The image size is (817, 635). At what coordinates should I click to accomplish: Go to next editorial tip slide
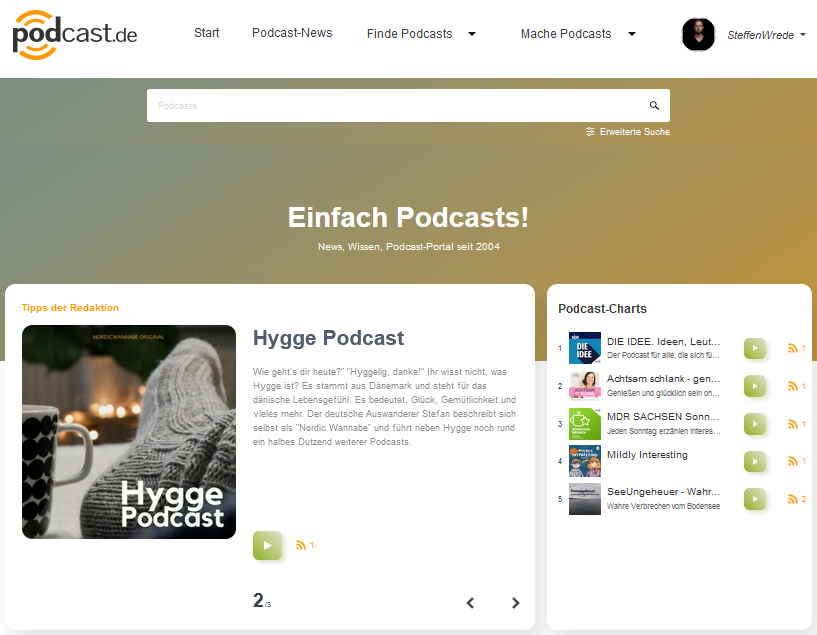click(515, 603)
